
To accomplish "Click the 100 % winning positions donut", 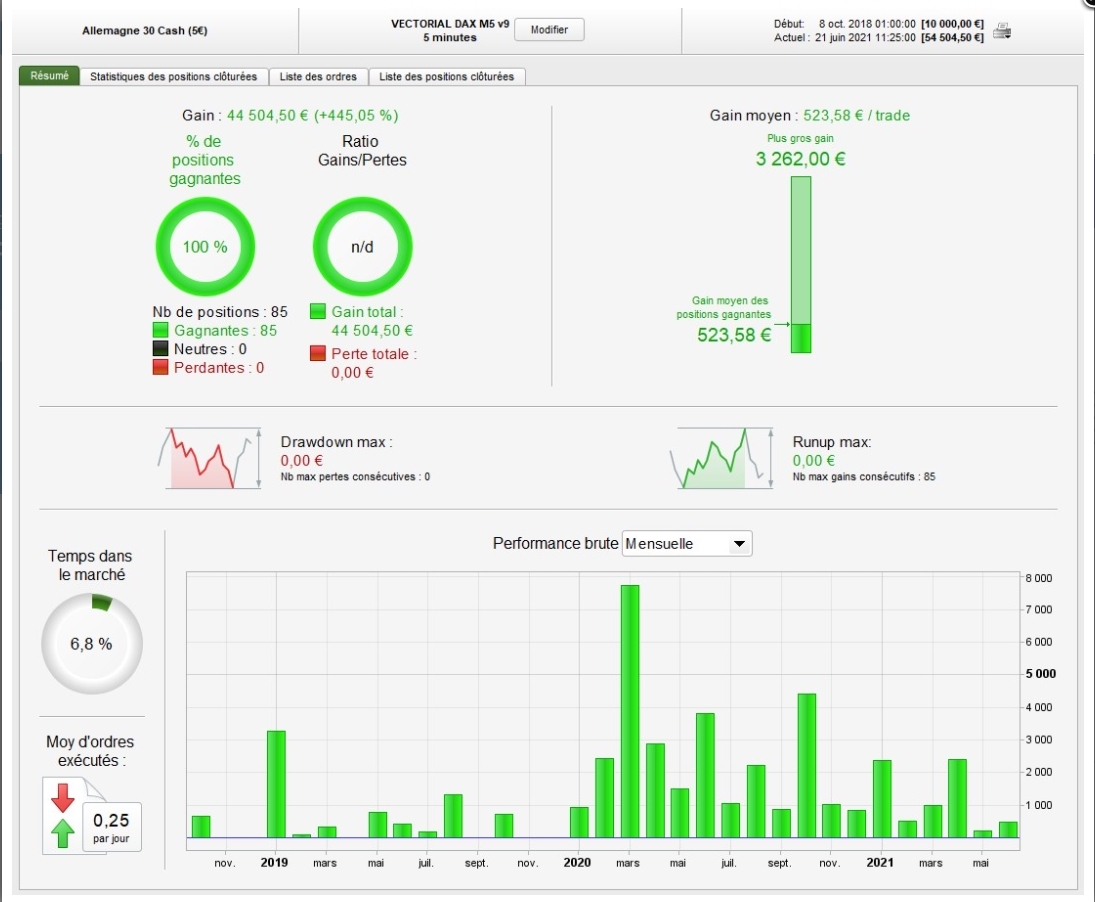I will (205, 246).
